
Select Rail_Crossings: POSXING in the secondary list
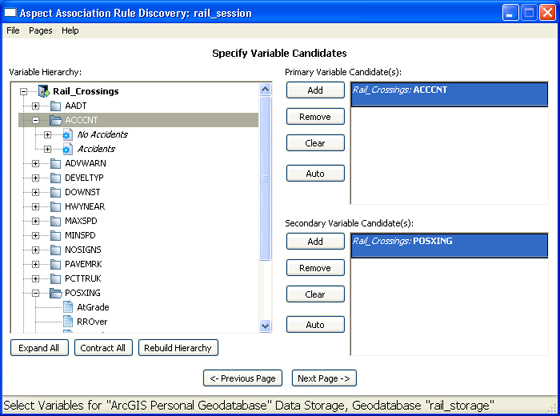click(449, 245)
